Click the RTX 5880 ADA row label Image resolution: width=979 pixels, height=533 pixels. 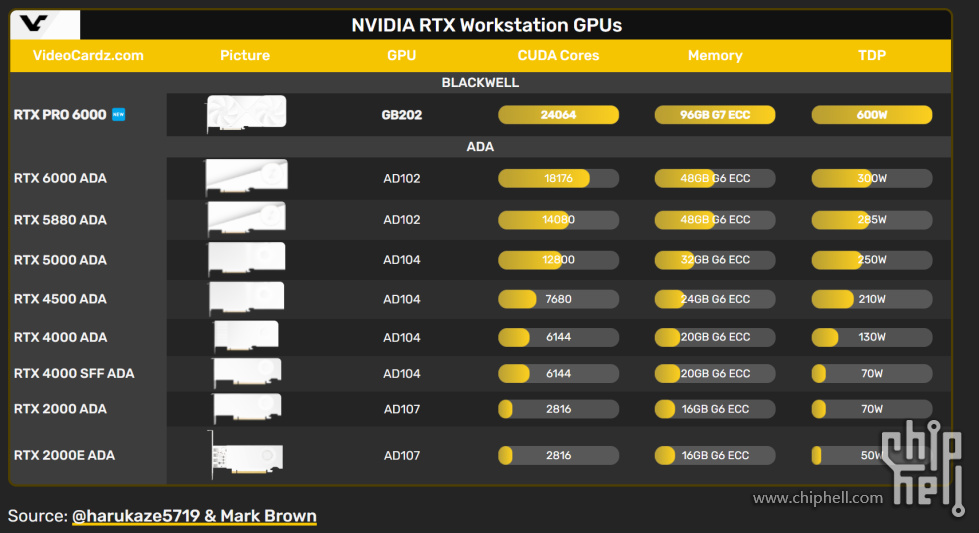point(60,220)
